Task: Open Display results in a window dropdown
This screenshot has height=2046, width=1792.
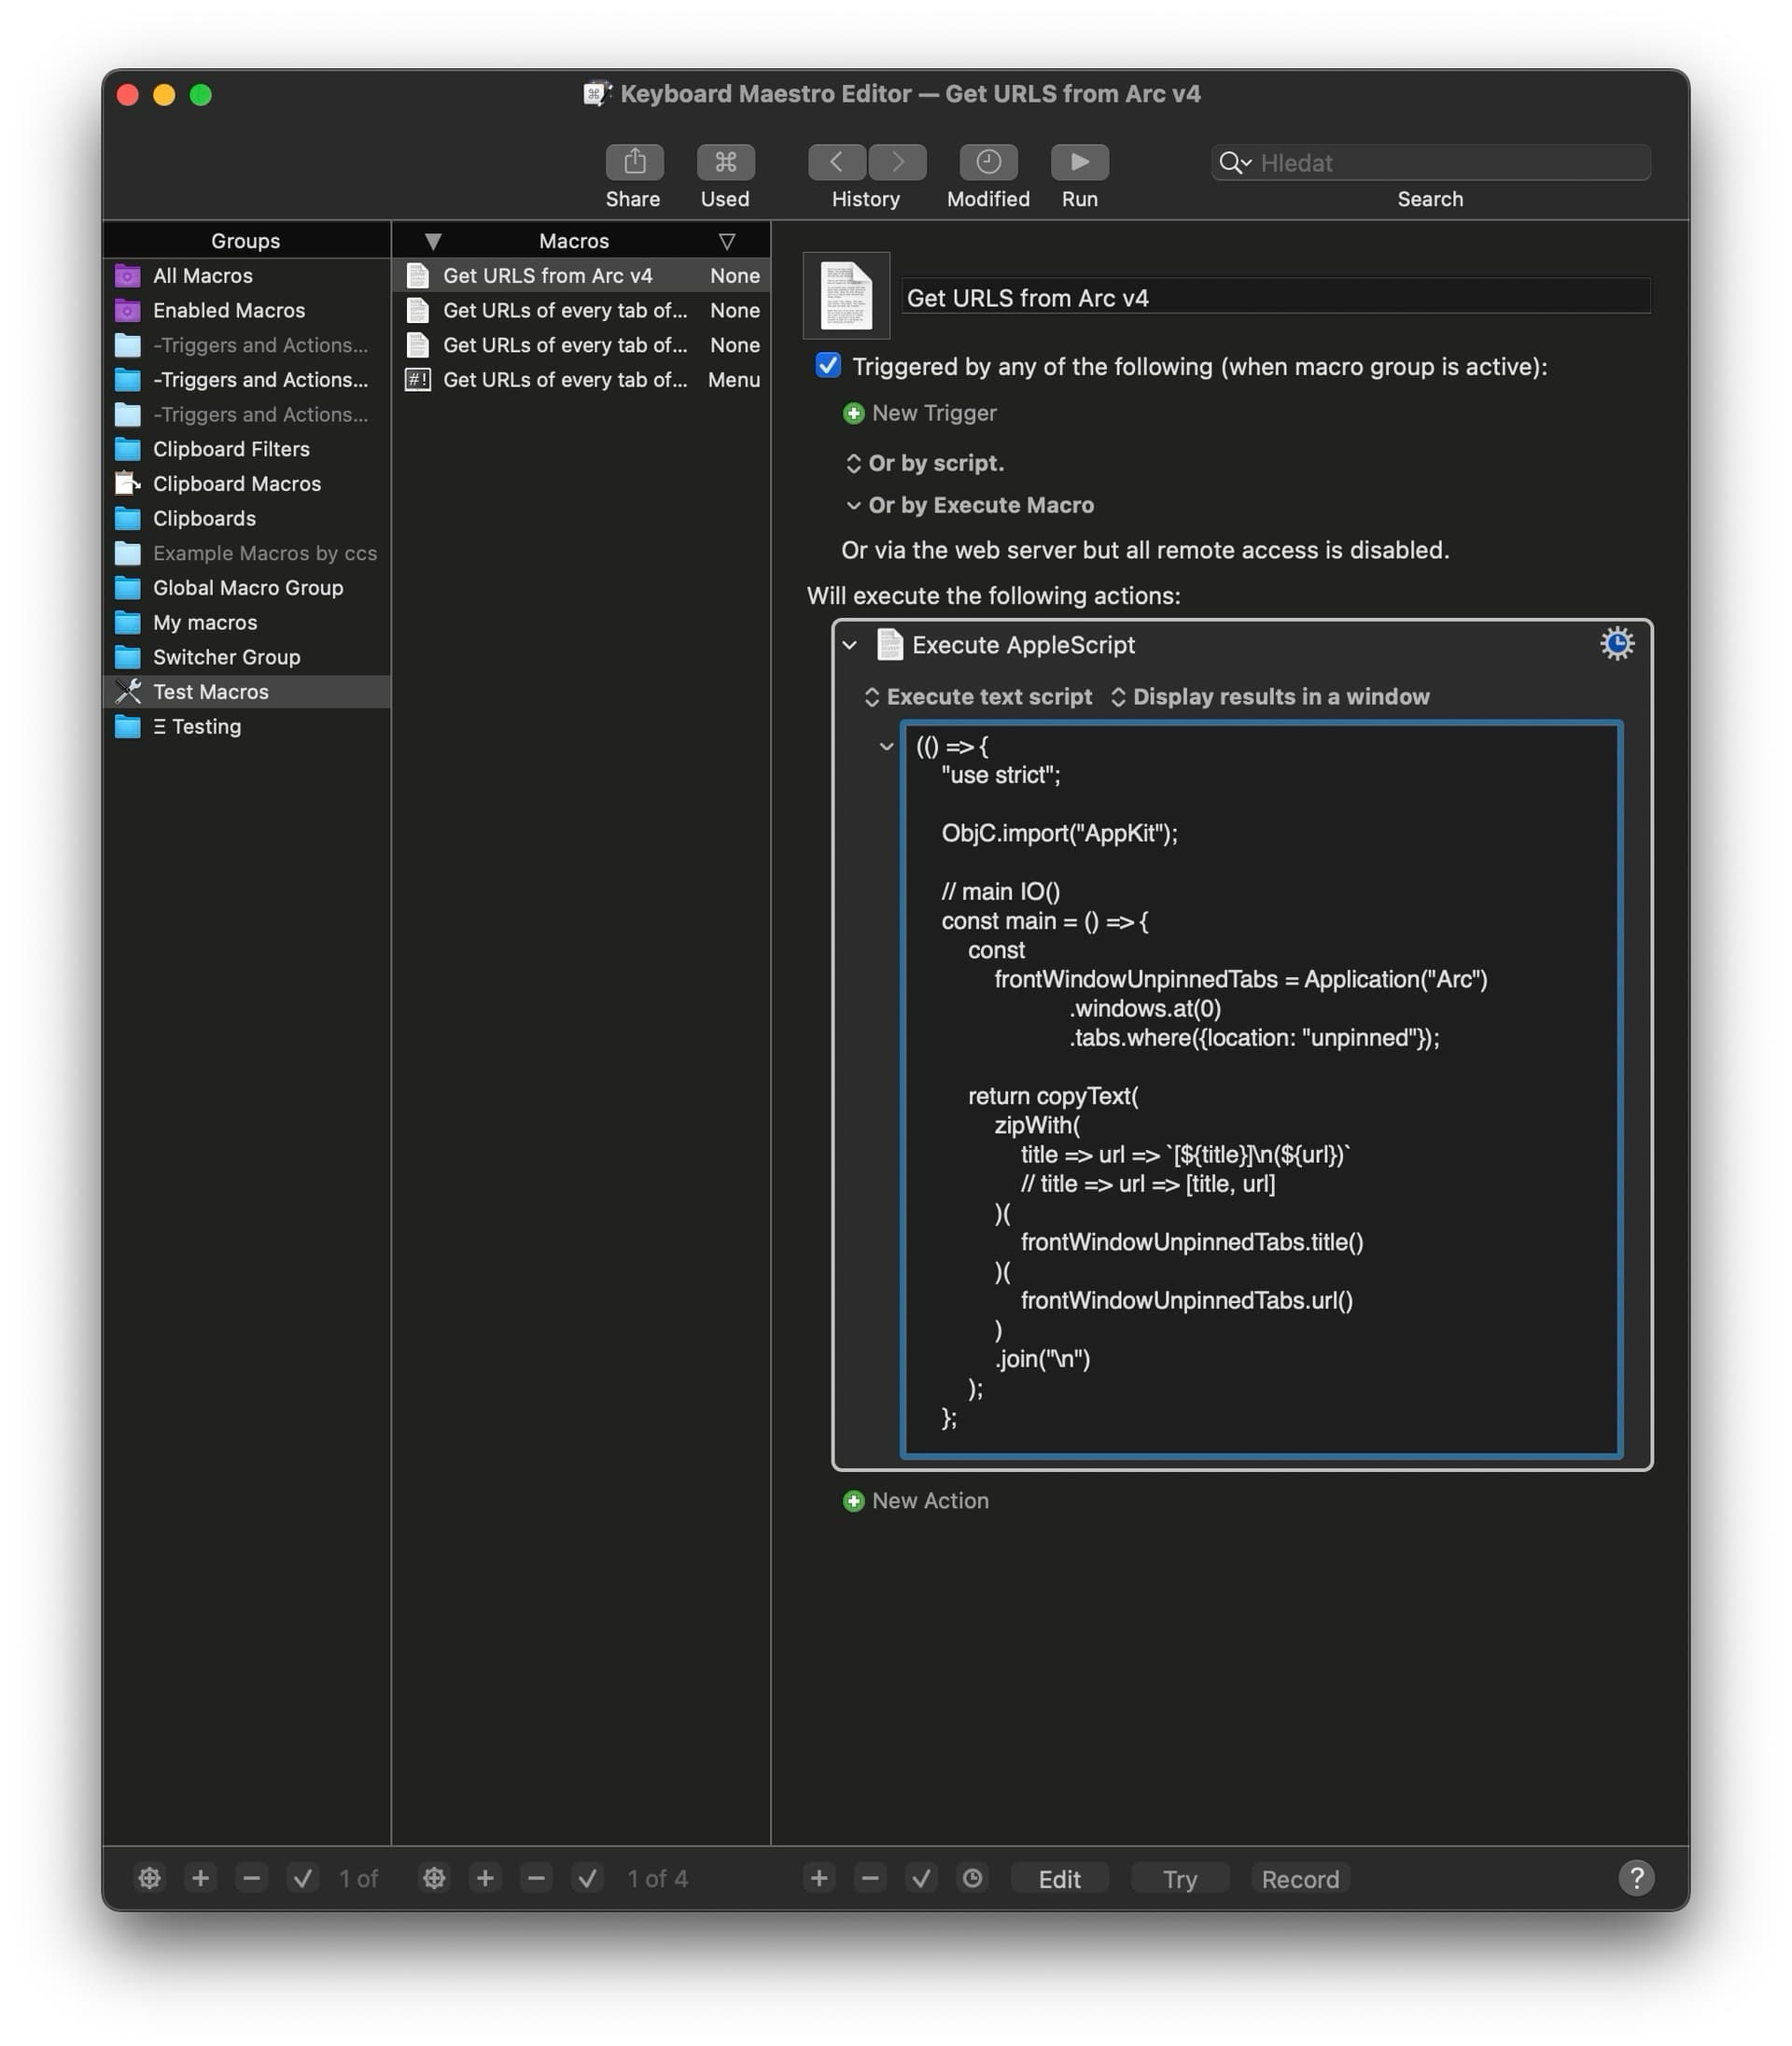Action: point(1270,697)
